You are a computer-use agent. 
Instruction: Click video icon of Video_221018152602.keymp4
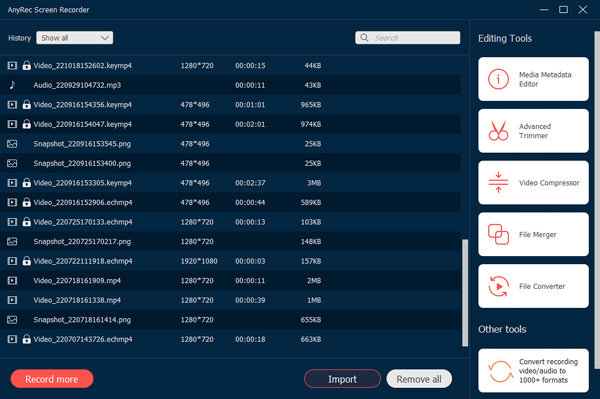(x=12, y=65)
